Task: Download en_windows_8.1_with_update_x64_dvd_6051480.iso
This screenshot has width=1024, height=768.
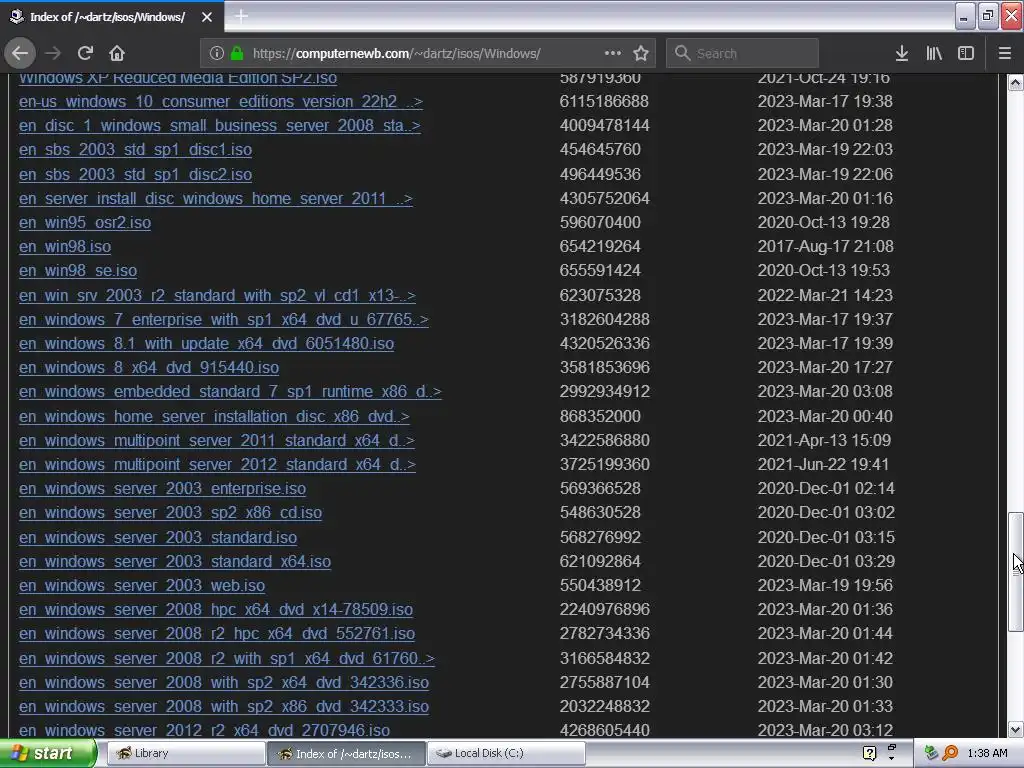Action: (x=206, y=344)
